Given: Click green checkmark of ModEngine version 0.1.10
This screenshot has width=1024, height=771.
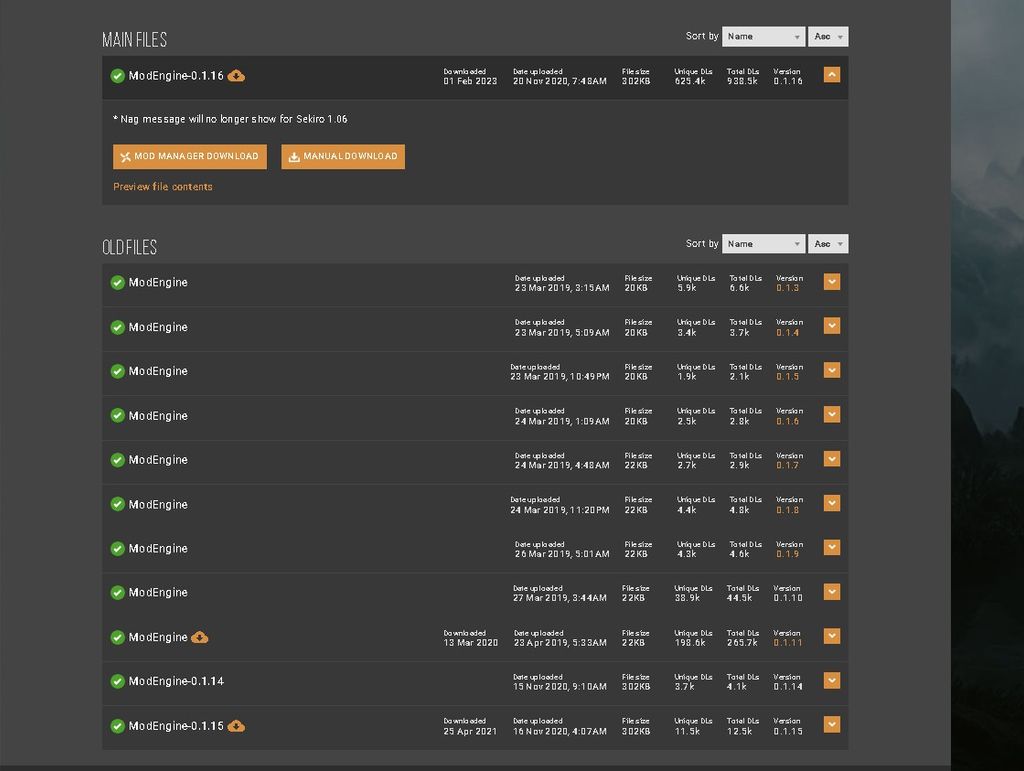Looking at the screenshot, I should tap(117, 593).
